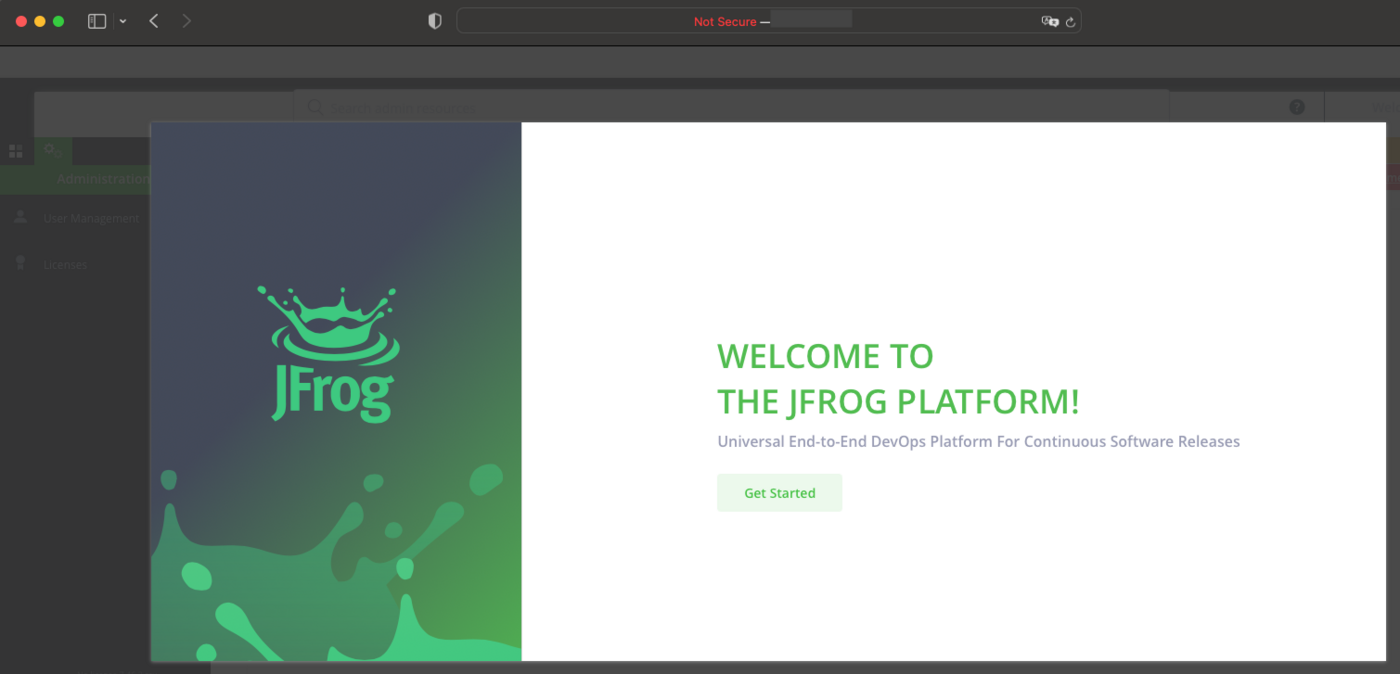This screenshot has width=1400, height=674.
Task: Select the User Management person icon
Action: point(21,217)
